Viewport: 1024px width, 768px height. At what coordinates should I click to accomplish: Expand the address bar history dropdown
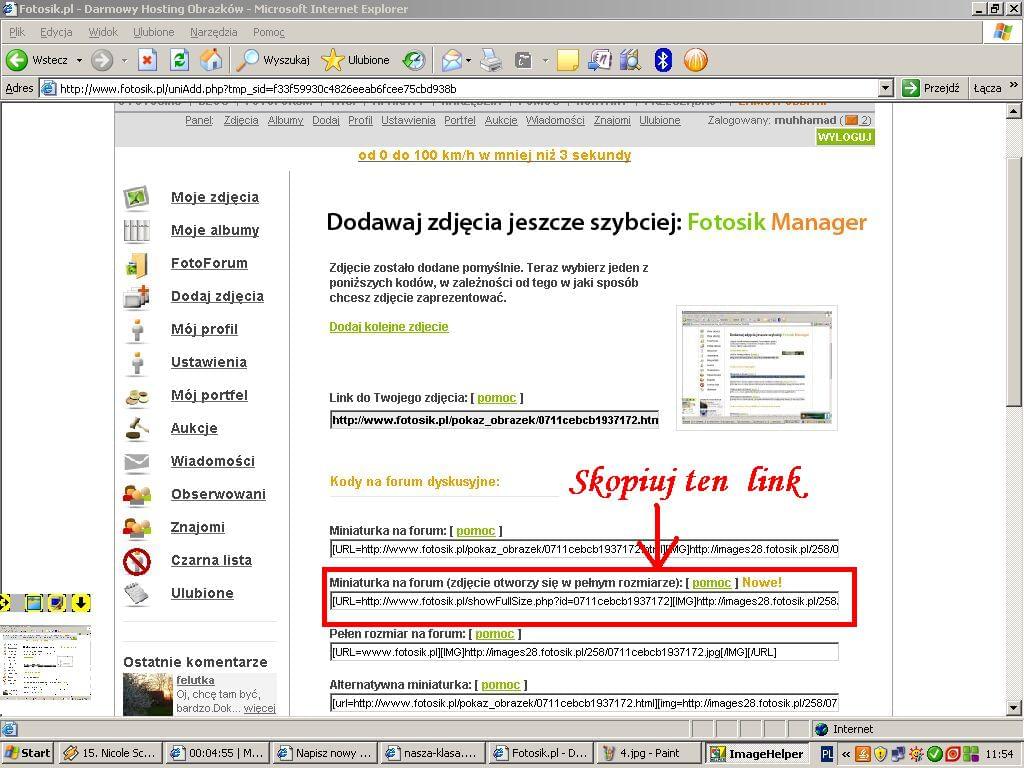(886, 88)
